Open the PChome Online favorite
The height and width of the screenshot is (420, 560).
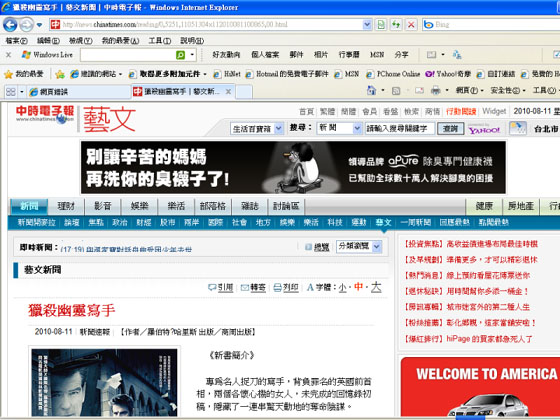point(393,74)
